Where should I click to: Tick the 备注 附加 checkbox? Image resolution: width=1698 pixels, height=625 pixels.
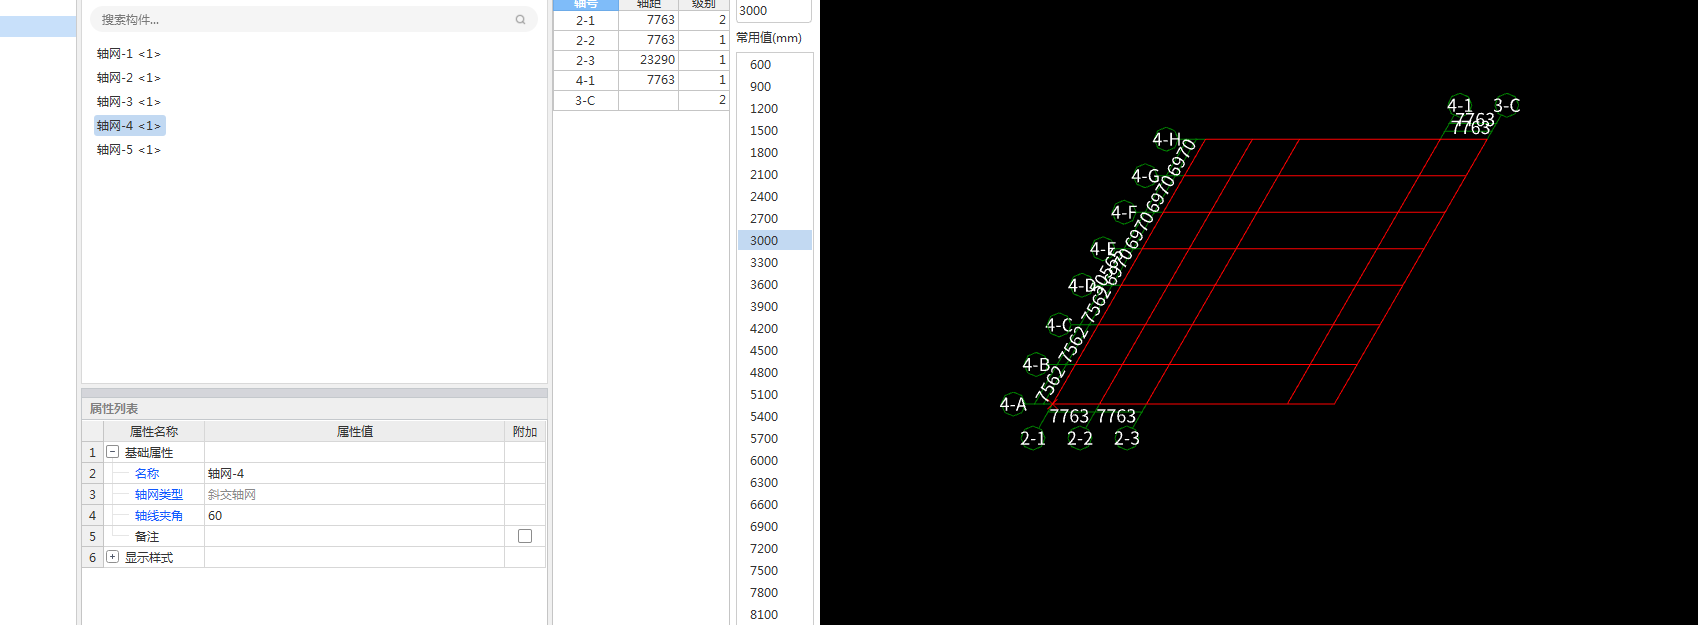click(x=525, y=536)
